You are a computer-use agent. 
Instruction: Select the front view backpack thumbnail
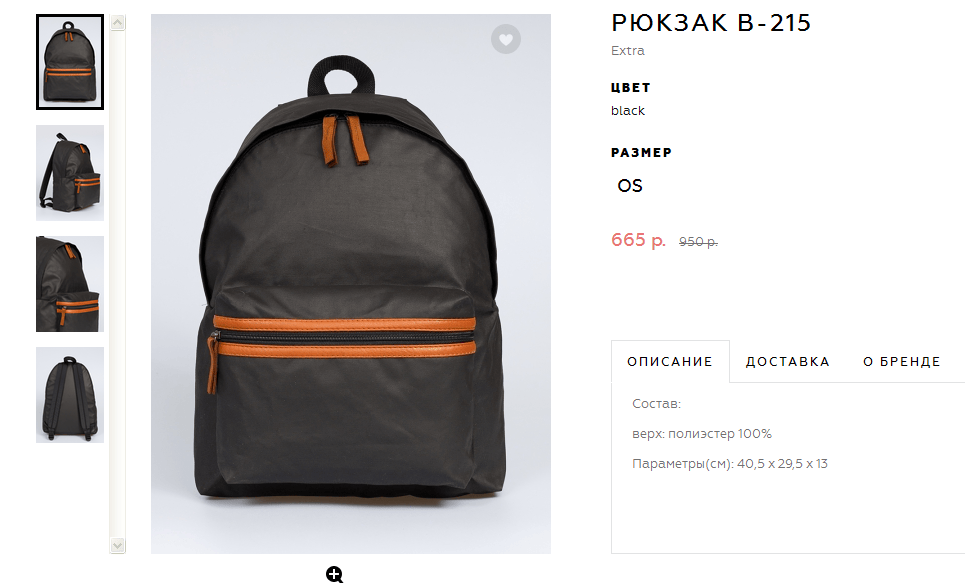(x=70, y=62)
